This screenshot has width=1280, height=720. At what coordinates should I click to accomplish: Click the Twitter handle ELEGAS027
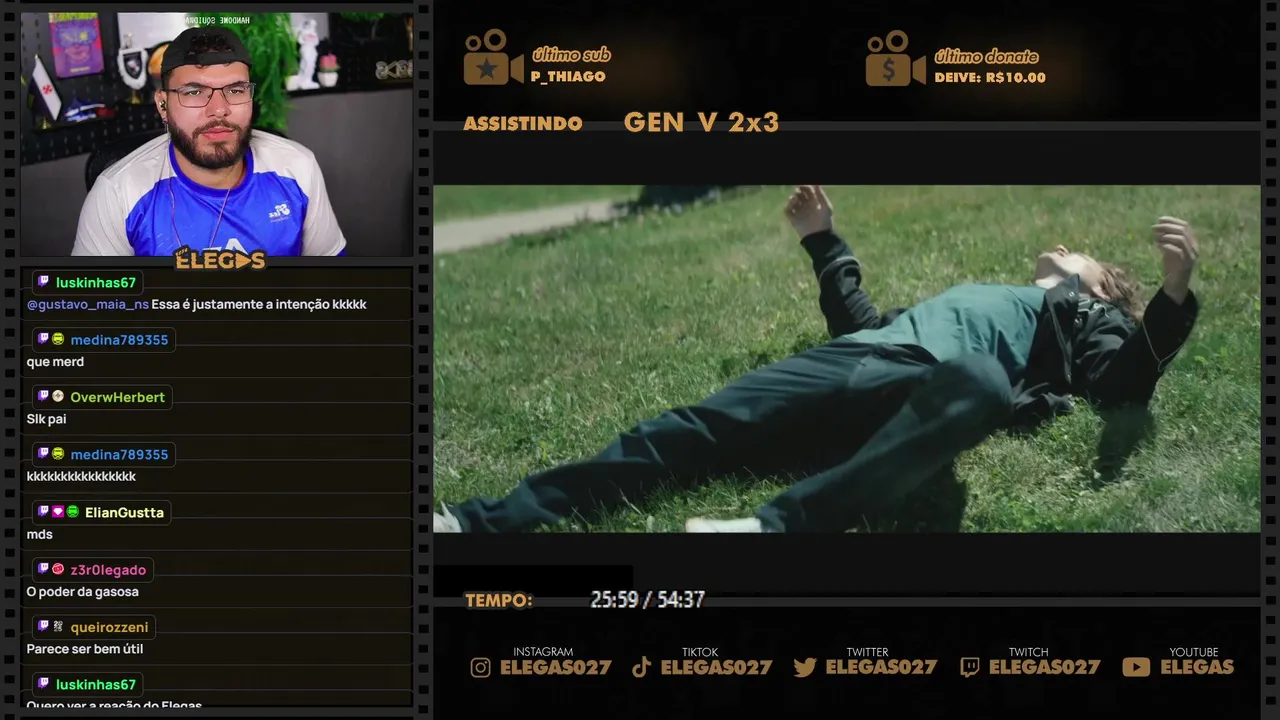coord(881,667)
